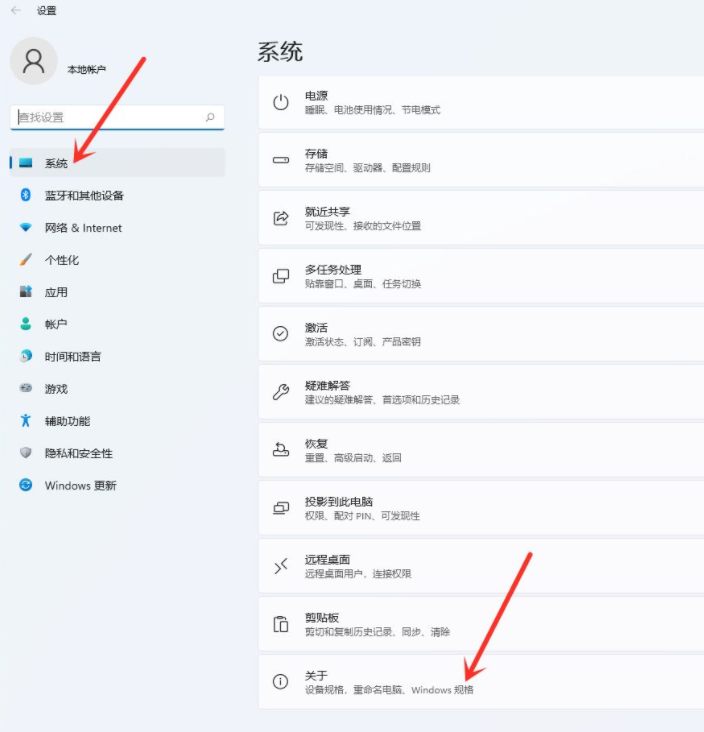
Task: Click the 隐私和安全性 shield icon
Action: point(26,453)
